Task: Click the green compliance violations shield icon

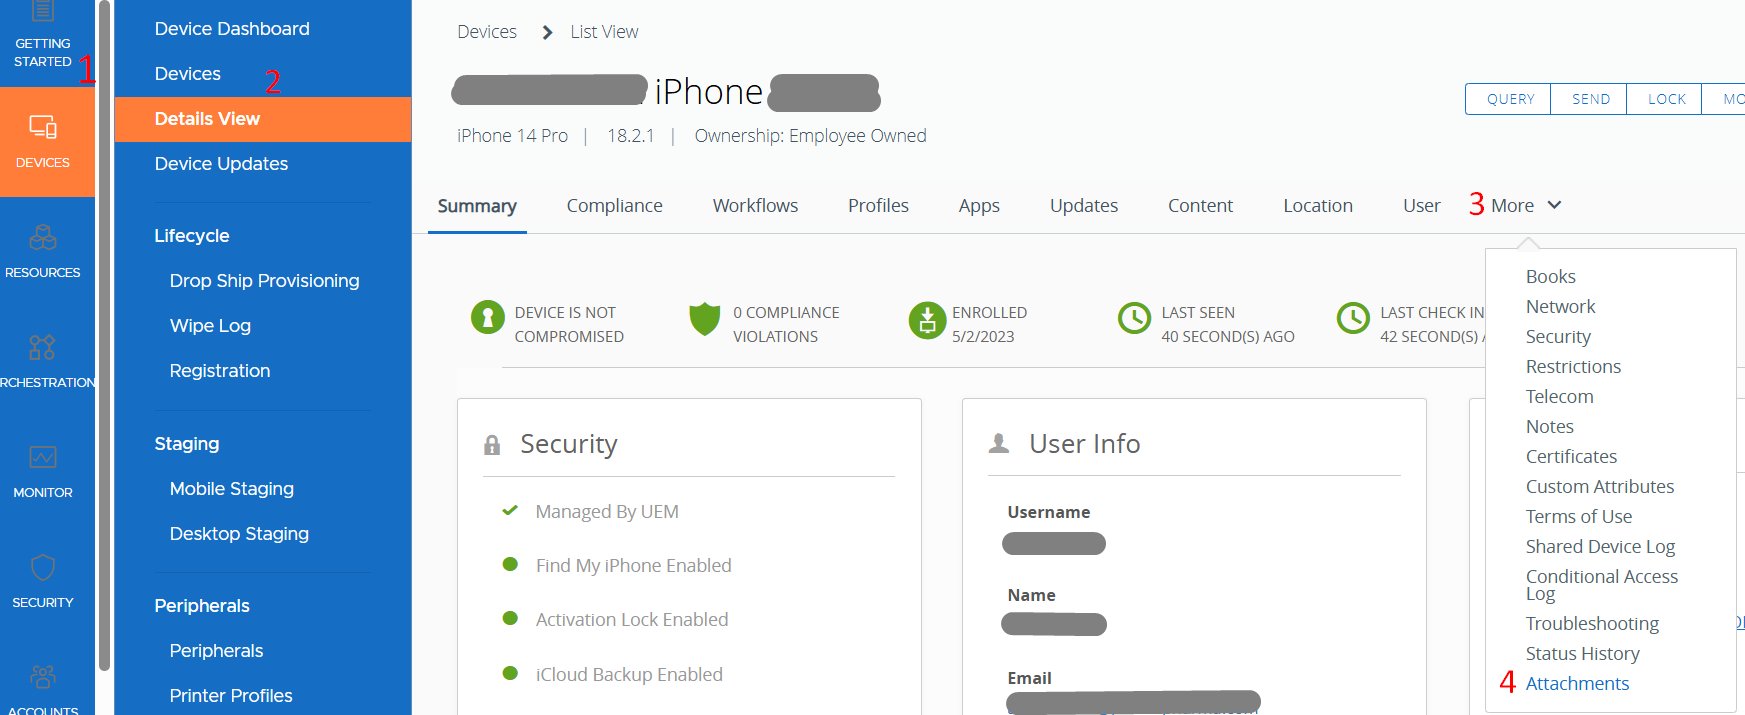Action: (x=705, y=319)
